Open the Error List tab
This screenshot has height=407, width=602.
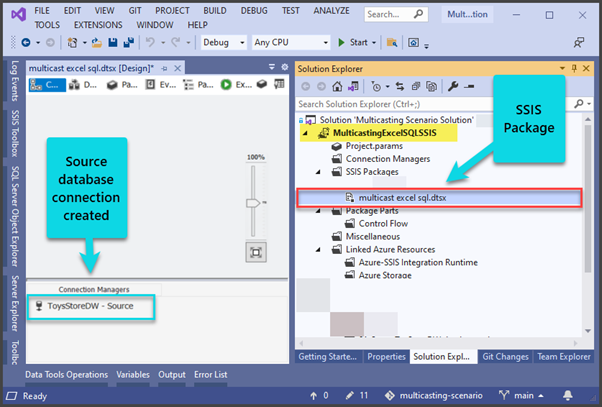click(x=210, y=375)
